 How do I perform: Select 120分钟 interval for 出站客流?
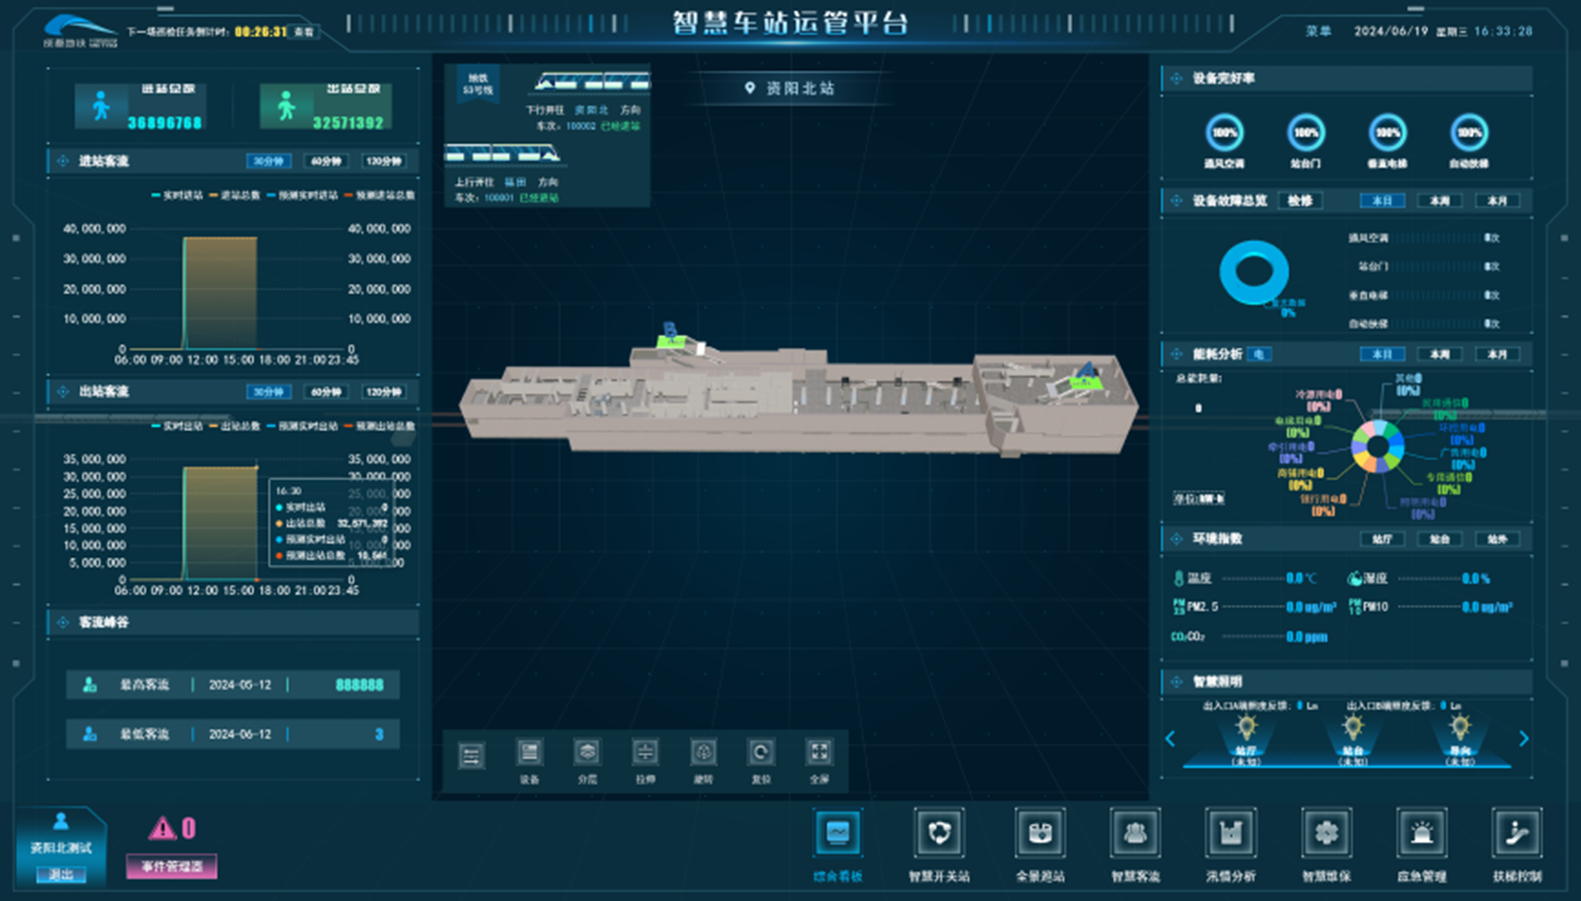[384, 392]
